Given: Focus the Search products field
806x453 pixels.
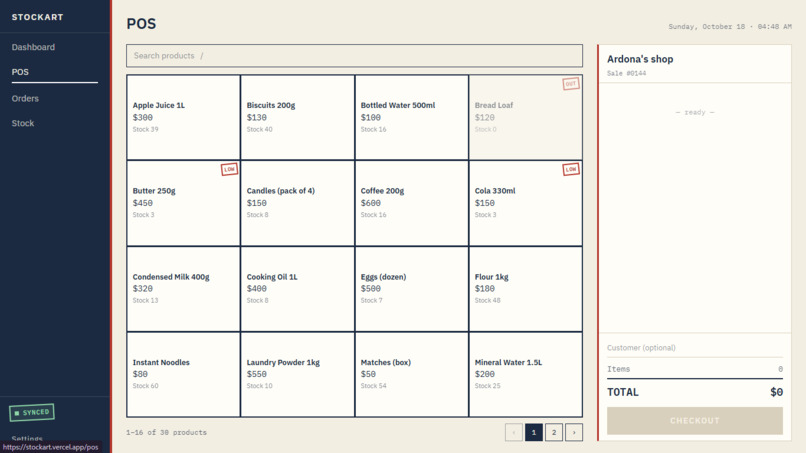Looking at the screenshot, I should tap(354, 56).
